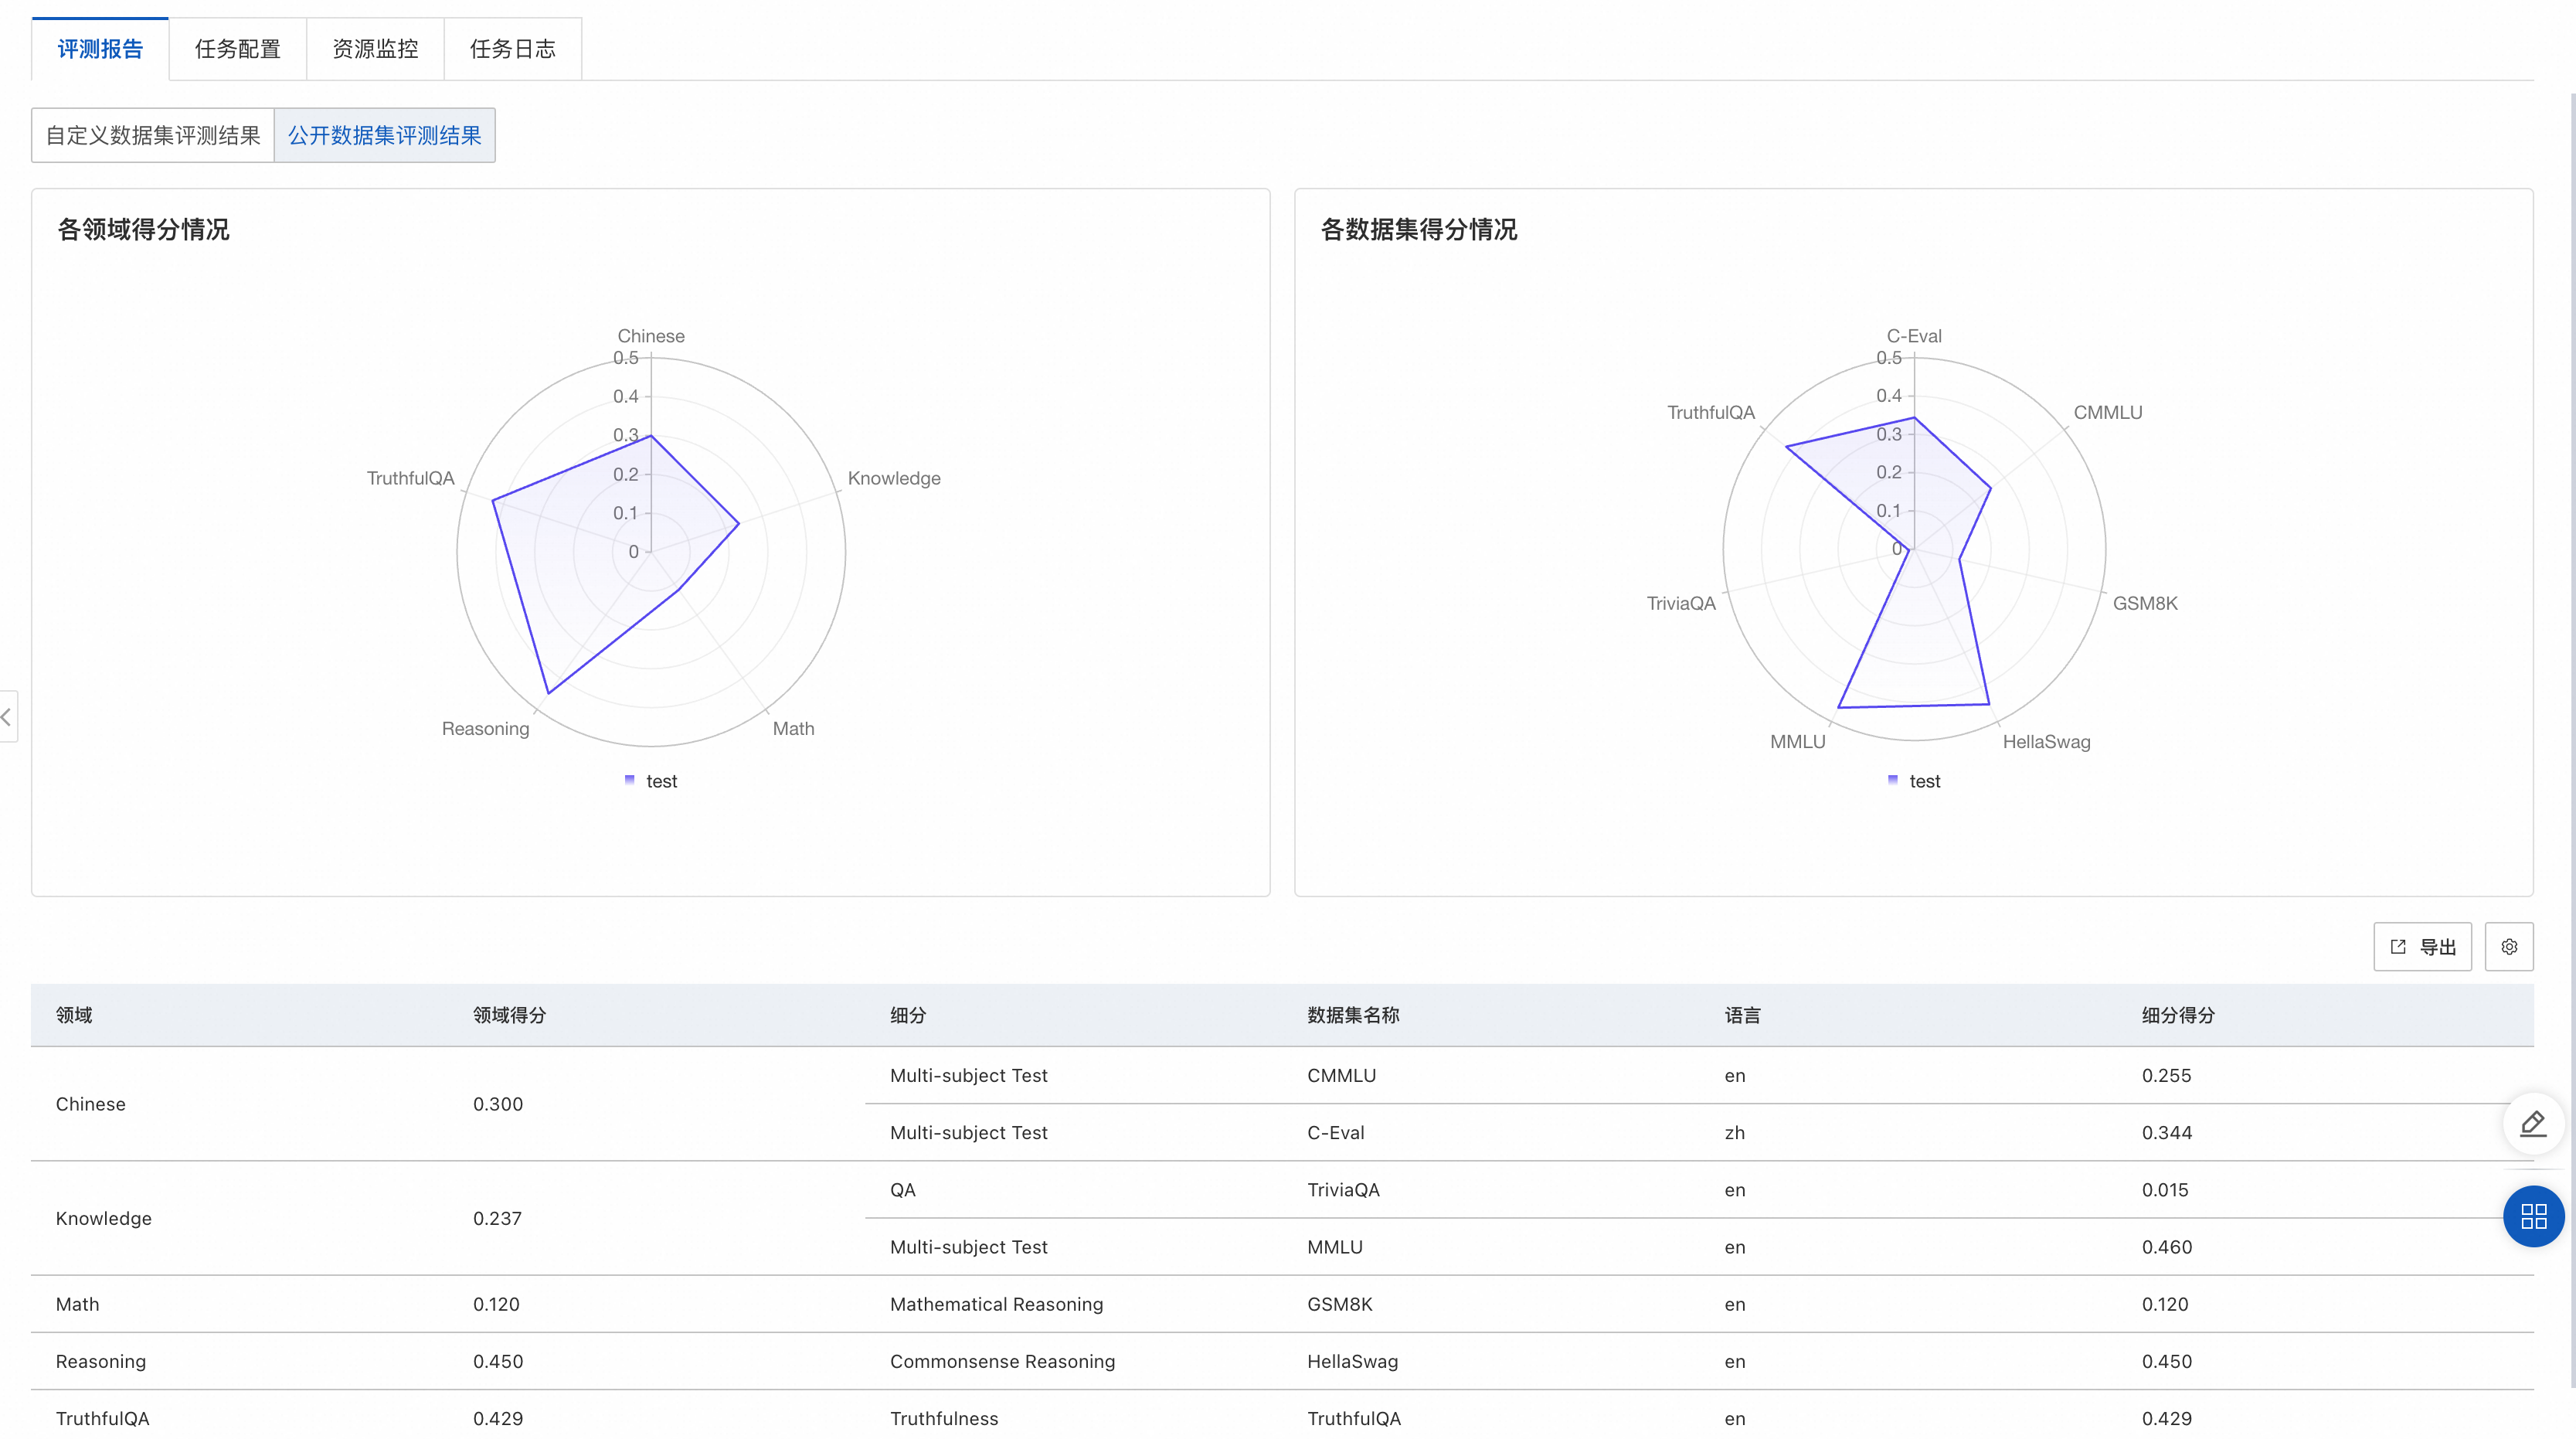
Task: Click the grid/layout toggle icon
Action: pyautogui.click(x=2534, y=1214)
